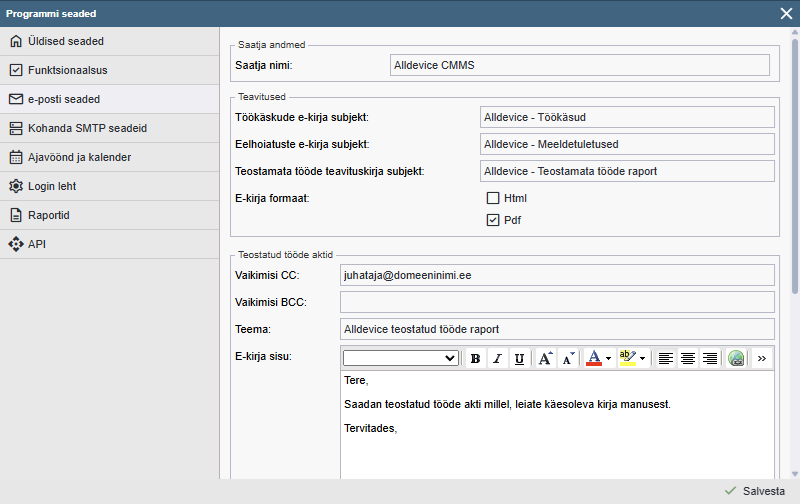The height and width of the screenshot is (504, 800).
Task: Apply underline formatting in the editor toolbar
Action: pyautogui.click(x=519, y=359)
